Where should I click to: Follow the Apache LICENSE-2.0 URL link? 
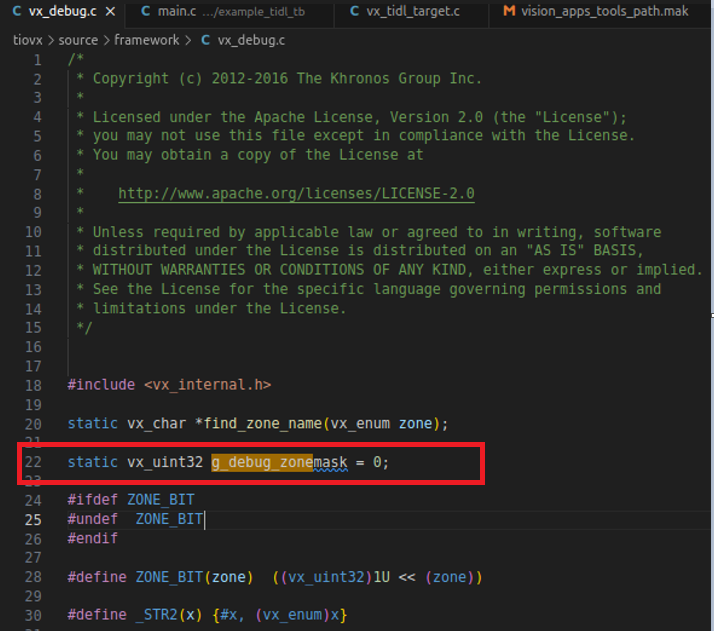pos(296,193)
